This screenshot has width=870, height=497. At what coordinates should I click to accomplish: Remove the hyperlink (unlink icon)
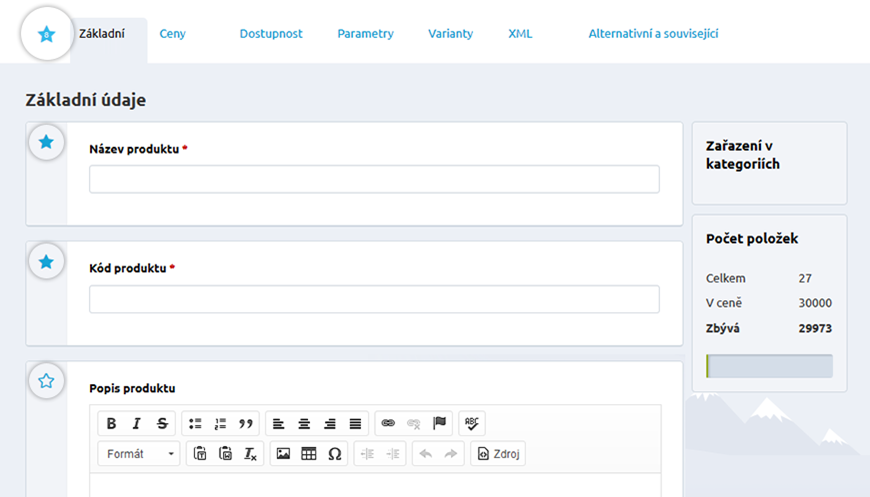[413, 423]
